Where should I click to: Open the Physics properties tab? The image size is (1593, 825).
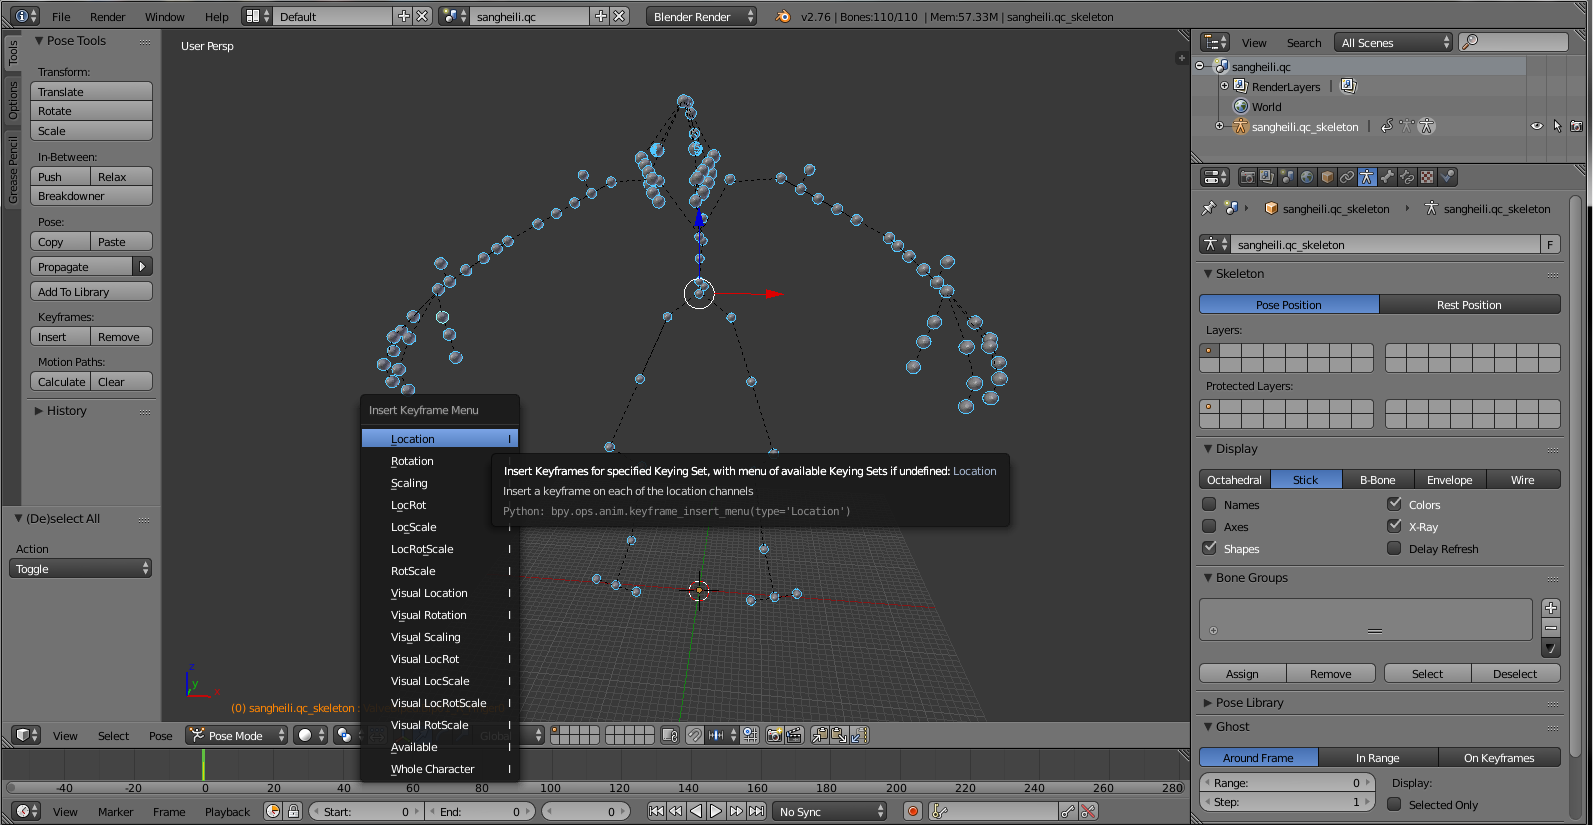click(1447, 177)
